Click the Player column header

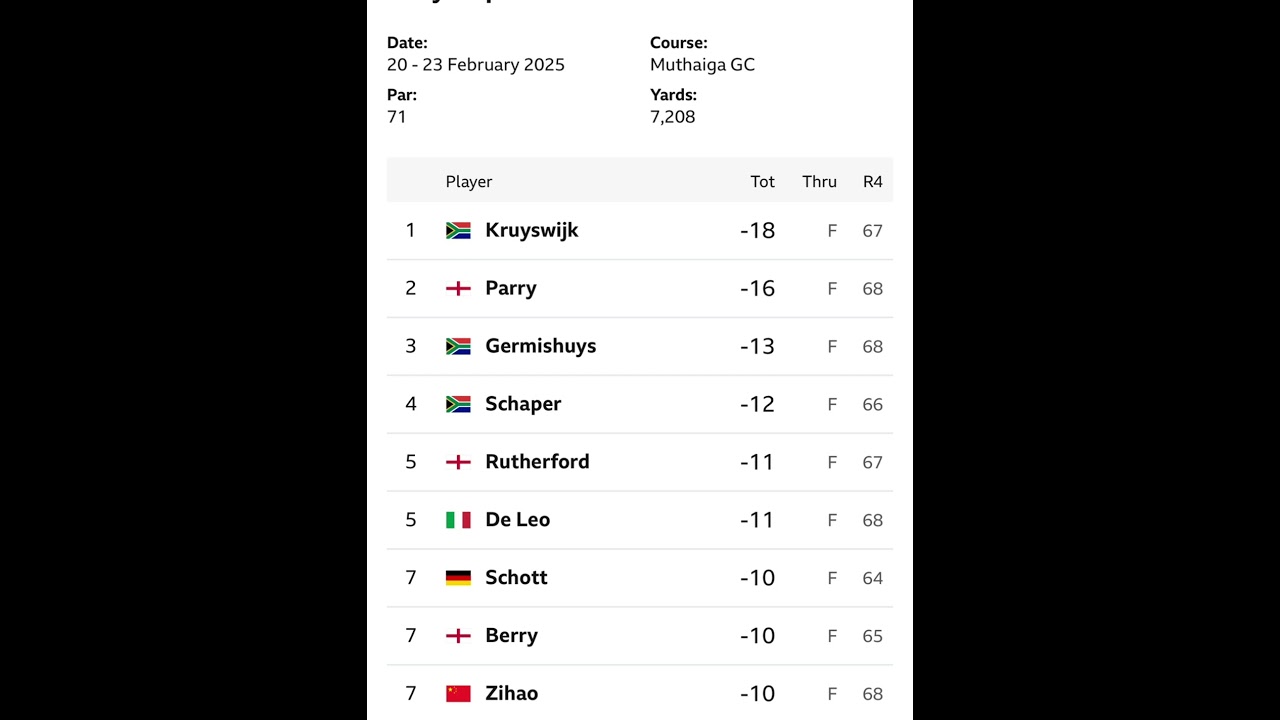[x=469, y=181]
